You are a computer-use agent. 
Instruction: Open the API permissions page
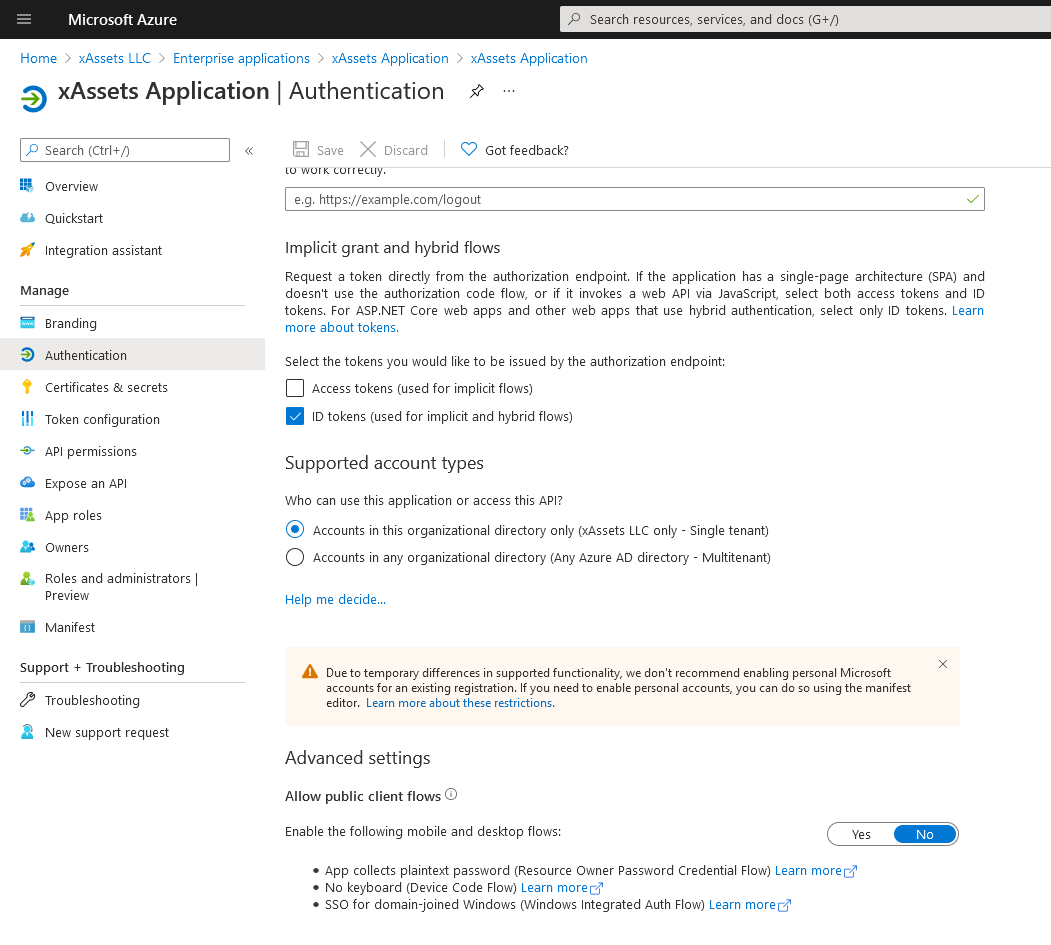point(91,451)
